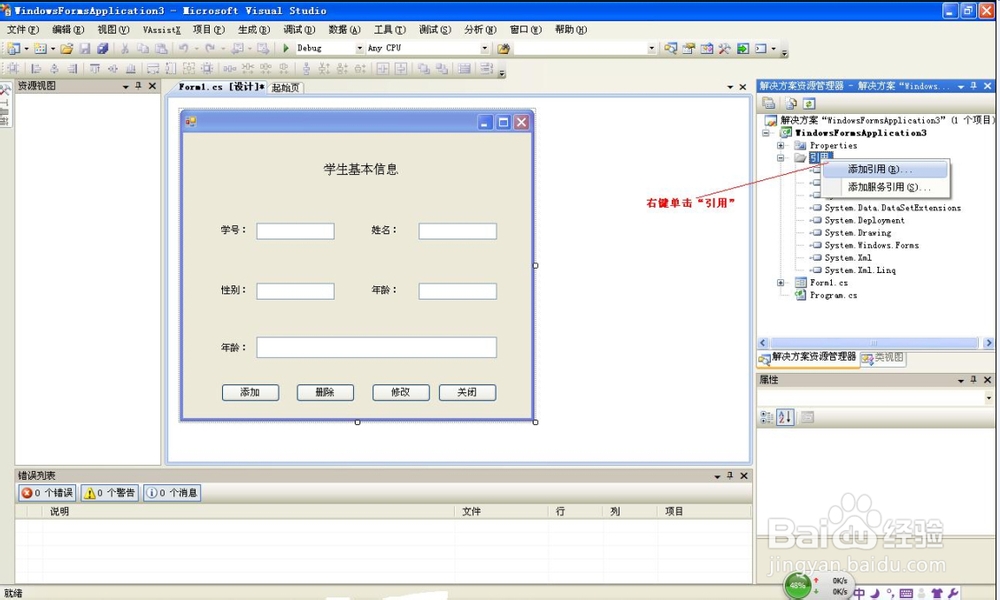Pin the Solution Explorer with the auto-hide pin
This screenshot has height=600, width=1000.
[975, 85]
